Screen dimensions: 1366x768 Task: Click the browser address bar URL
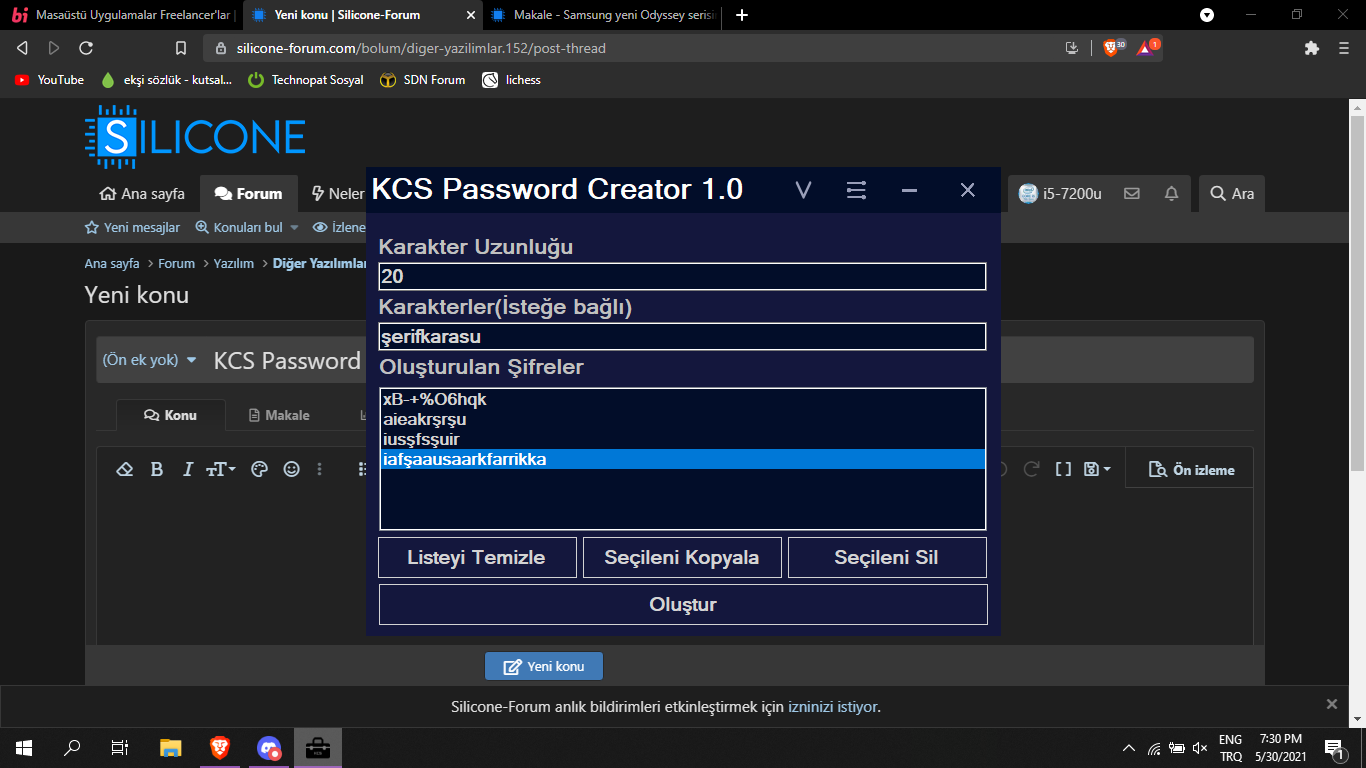click(421, 48)
